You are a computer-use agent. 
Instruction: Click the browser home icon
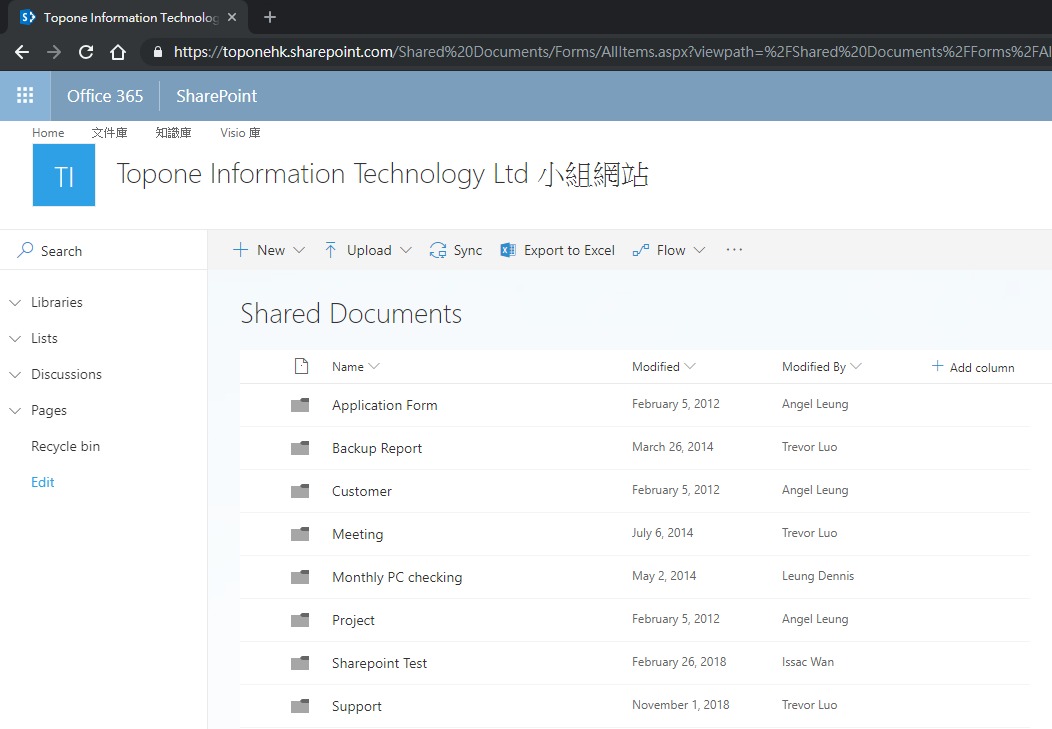coord(118,52)
